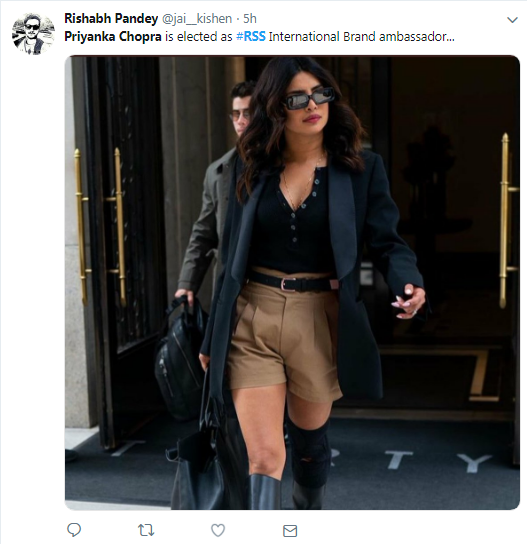Click the 'is elected as' tweet text
The image size is (527, 544).
click(198, 36)
